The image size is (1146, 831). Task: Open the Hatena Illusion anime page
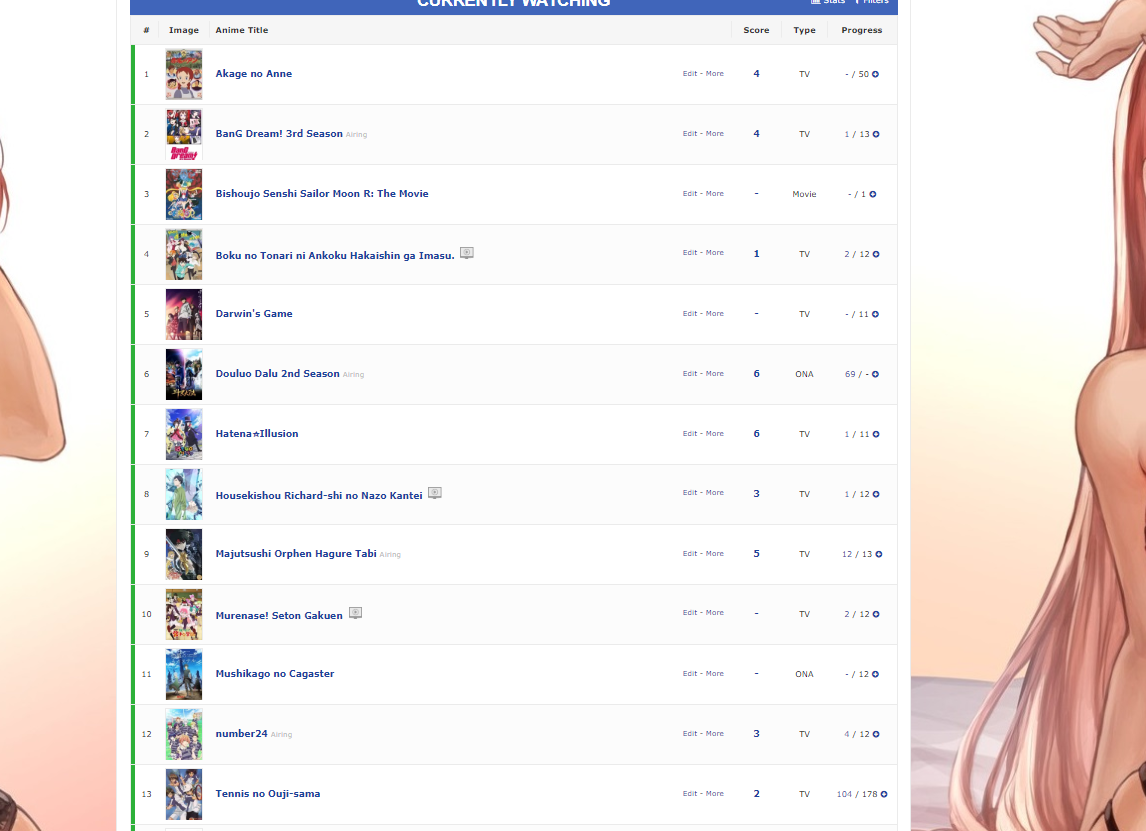pos(257,433)
